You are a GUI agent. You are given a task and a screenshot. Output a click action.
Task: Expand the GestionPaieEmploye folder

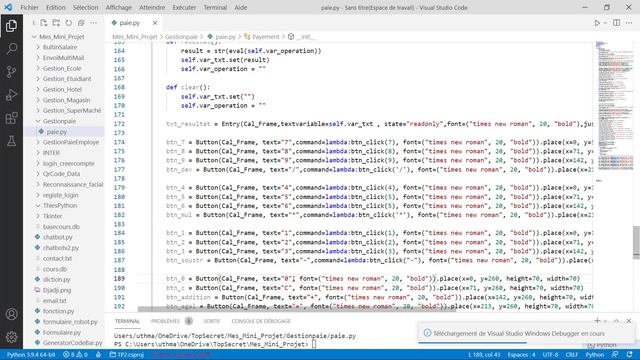(71, 142)
